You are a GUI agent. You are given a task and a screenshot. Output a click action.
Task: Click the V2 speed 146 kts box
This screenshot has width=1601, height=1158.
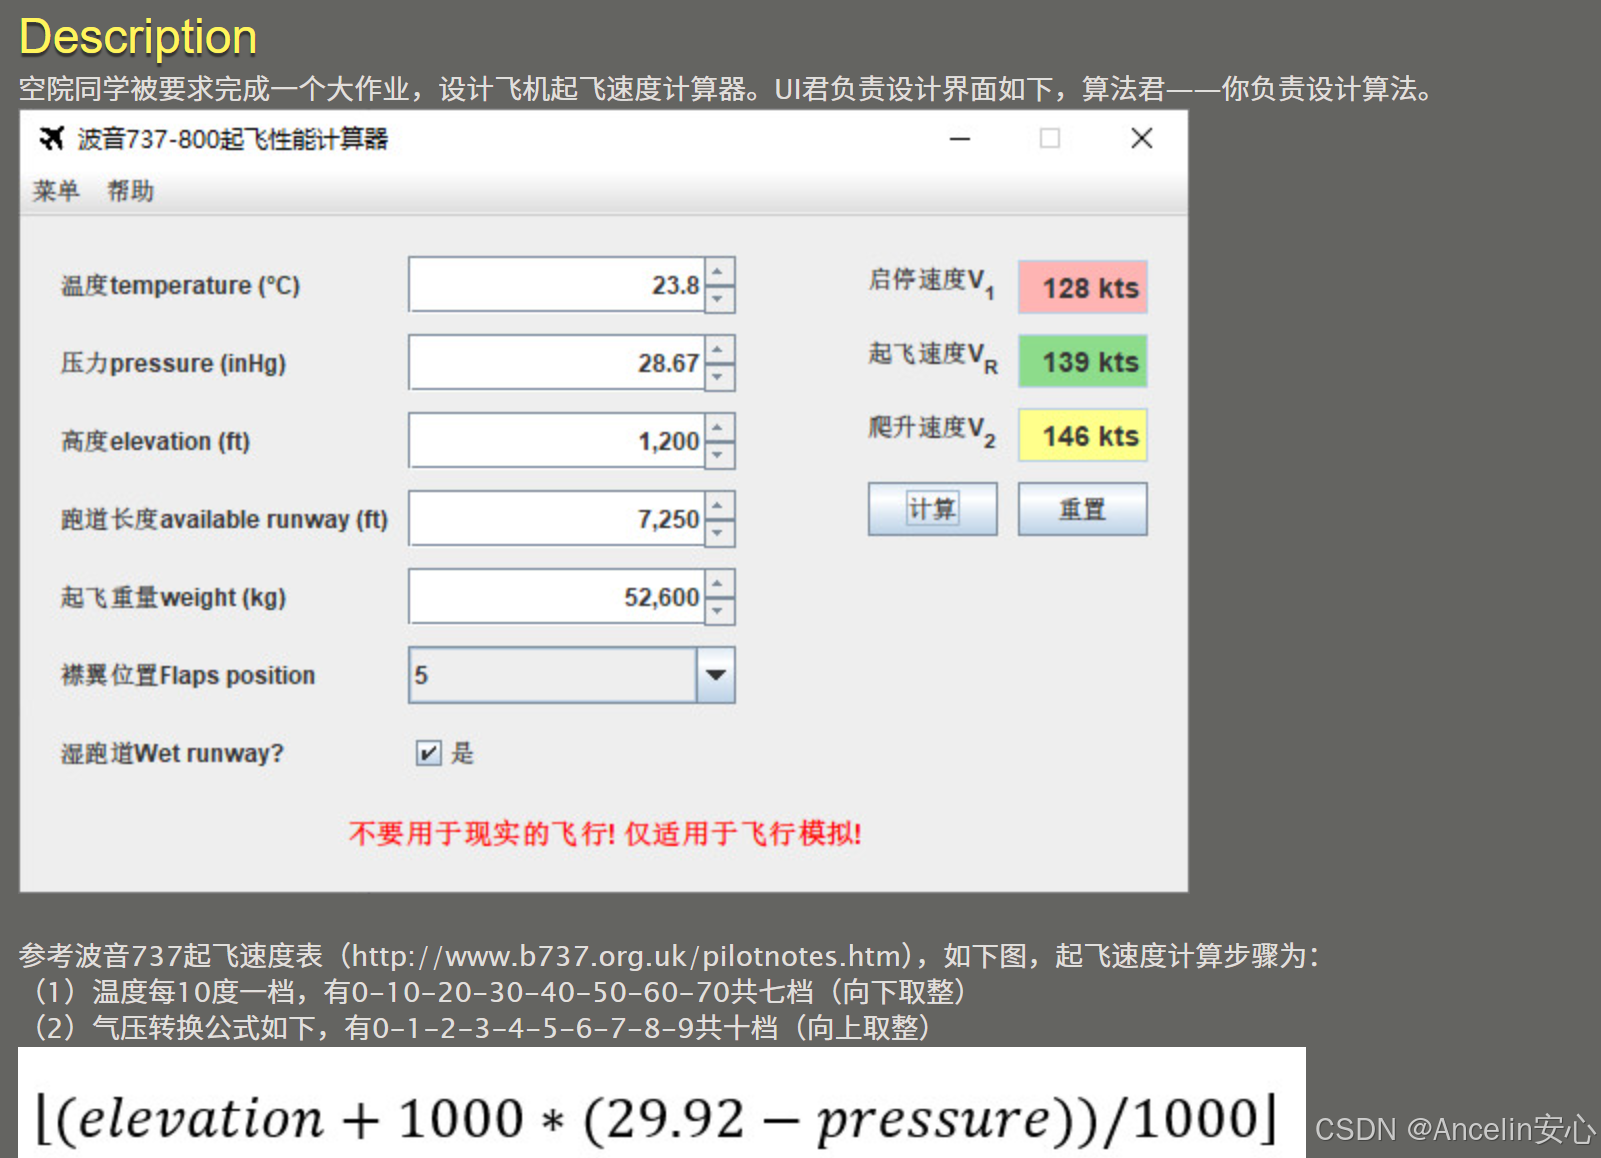coord(1083,436)
